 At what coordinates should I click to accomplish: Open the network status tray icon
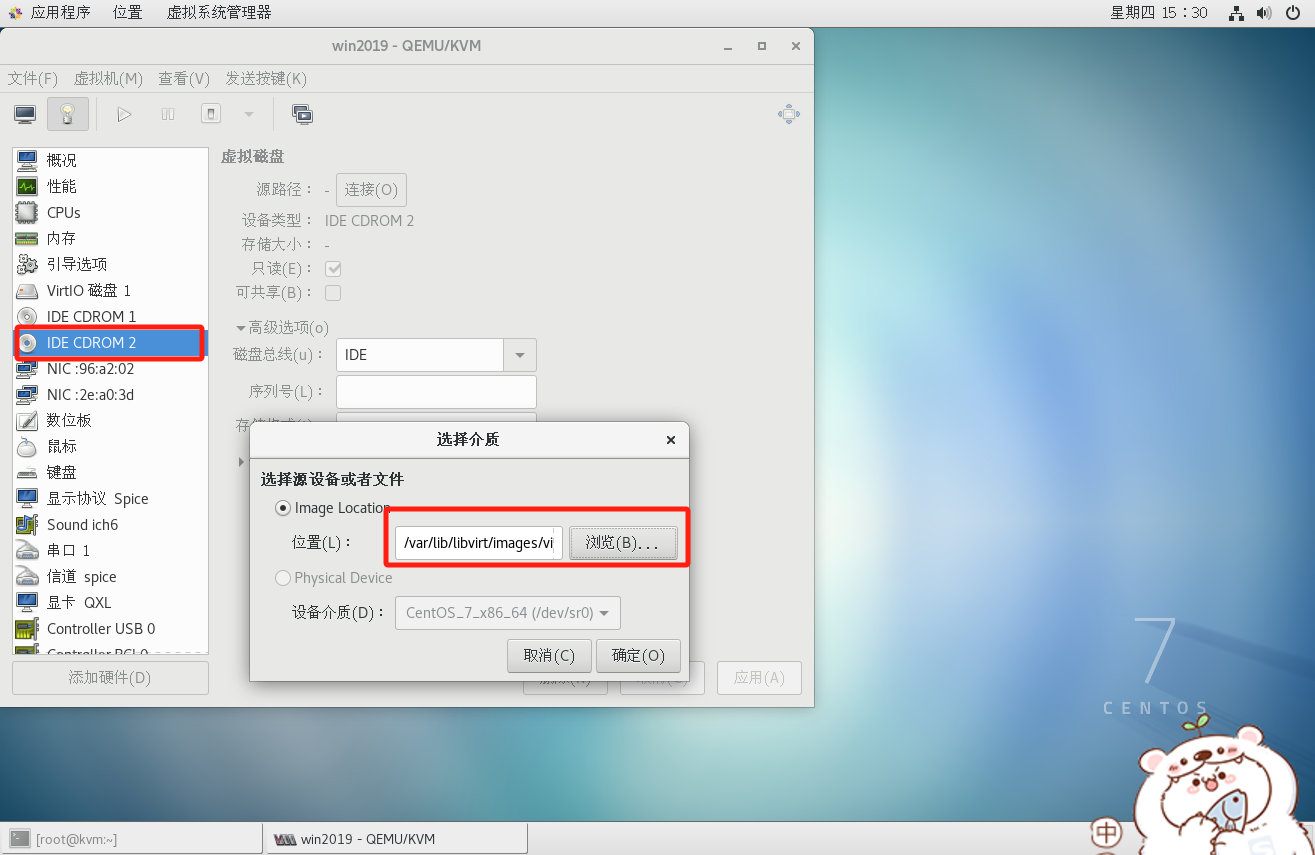coord(1236,13)
